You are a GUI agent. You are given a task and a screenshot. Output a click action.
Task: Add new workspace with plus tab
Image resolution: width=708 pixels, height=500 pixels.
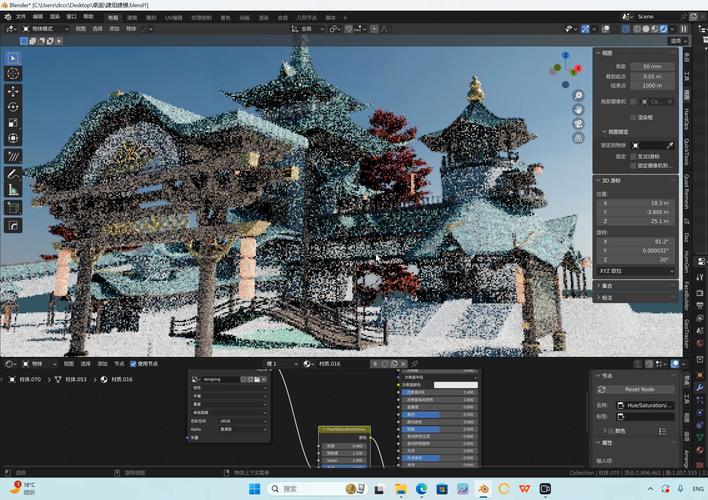(345, 18)
